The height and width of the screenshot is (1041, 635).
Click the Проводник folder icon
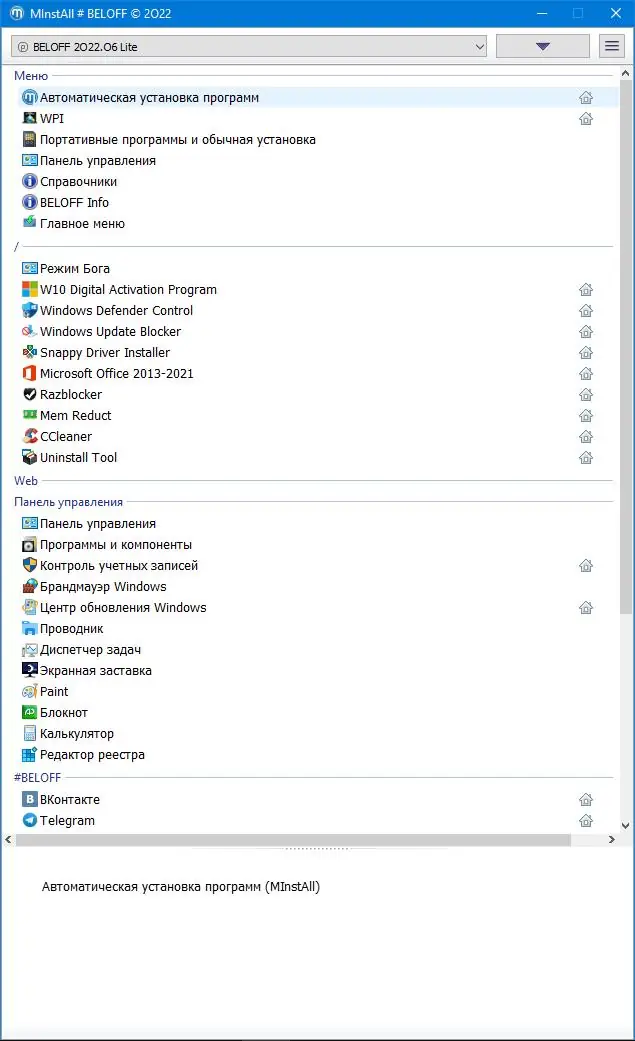(x=29, y=628)
